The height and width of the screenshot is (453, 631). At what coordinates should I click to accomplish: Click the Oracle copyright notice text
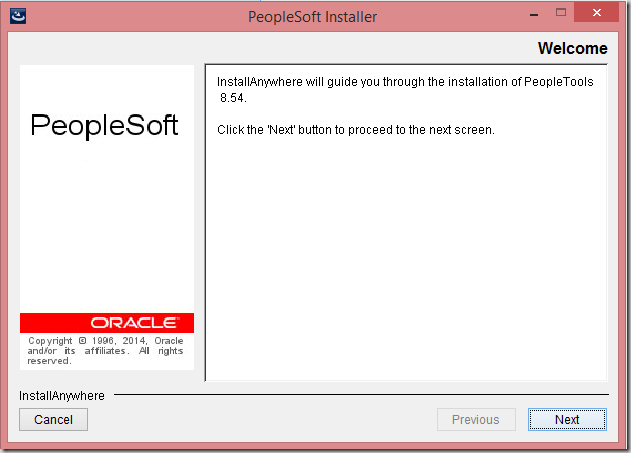(x=105, y=350)
